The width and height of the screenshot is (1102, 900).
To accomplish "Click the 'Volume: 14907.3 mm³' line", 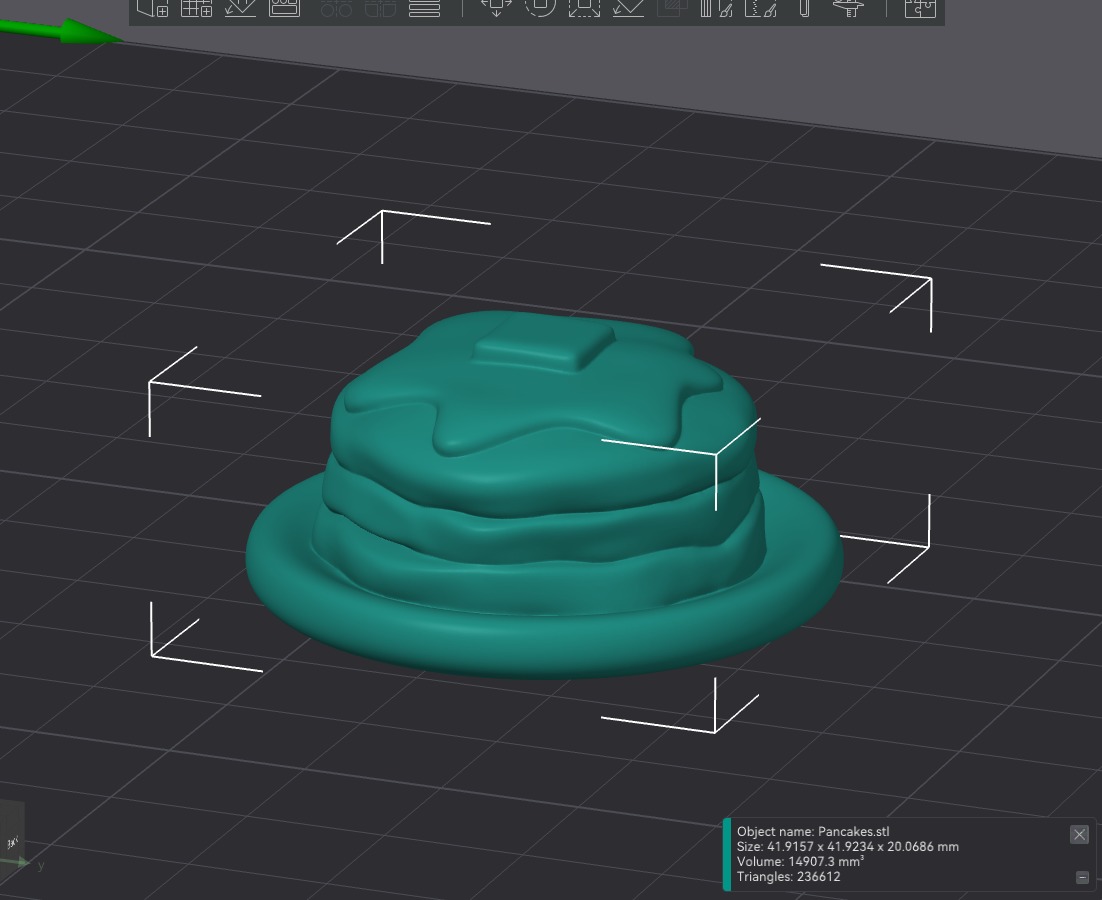I will pyautogui.click(x=800, y=861).
